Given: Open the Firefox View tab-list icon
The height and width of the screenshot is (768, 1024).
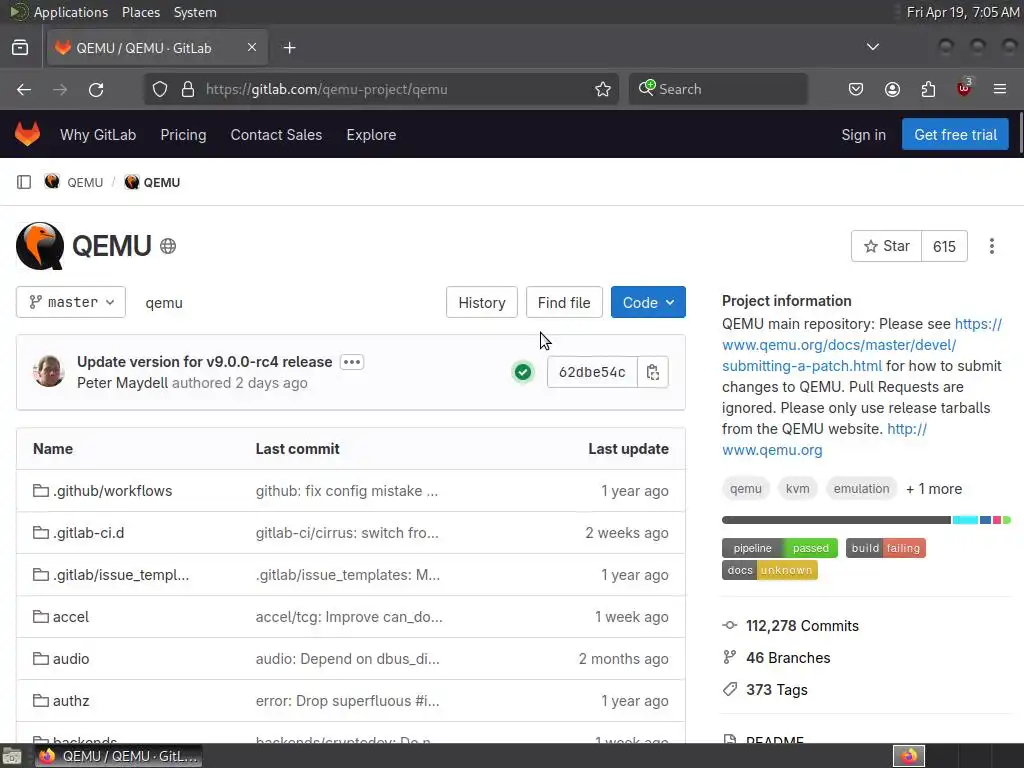Looking at the screenshot, I should [x=20, y=48].
